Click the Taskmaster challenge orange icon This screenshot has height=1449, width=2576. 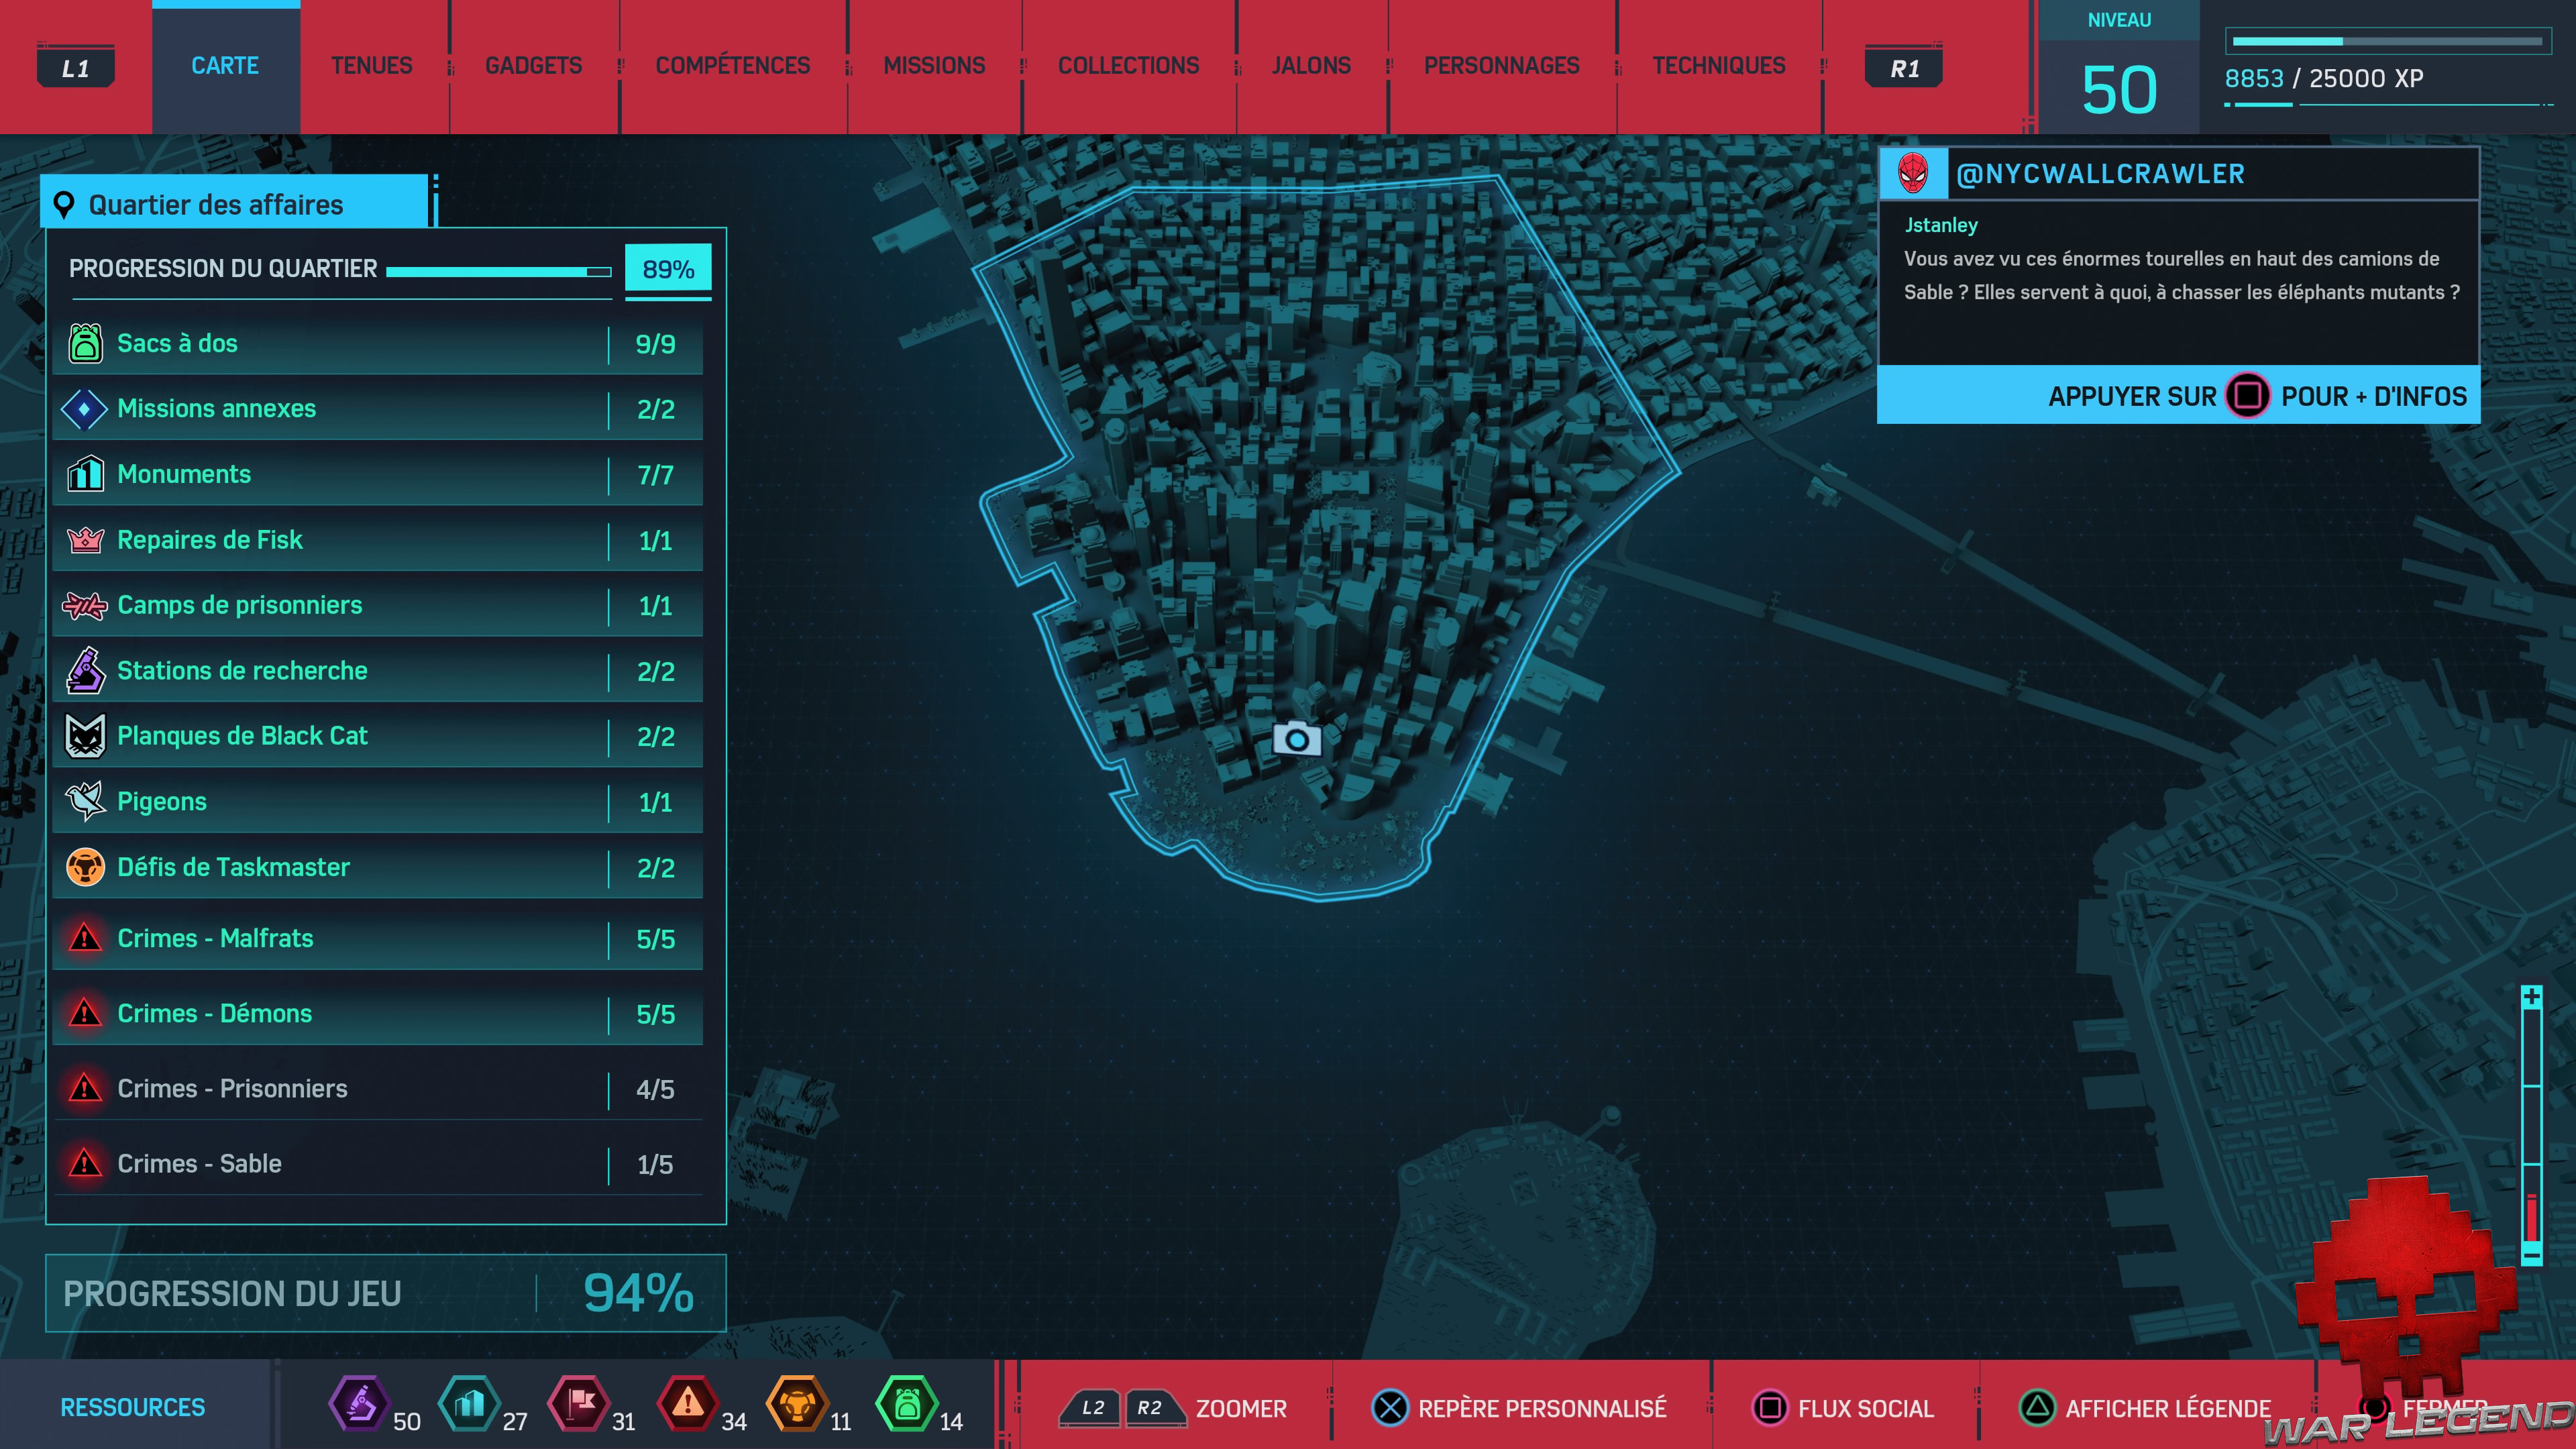(x=85, y=867)
